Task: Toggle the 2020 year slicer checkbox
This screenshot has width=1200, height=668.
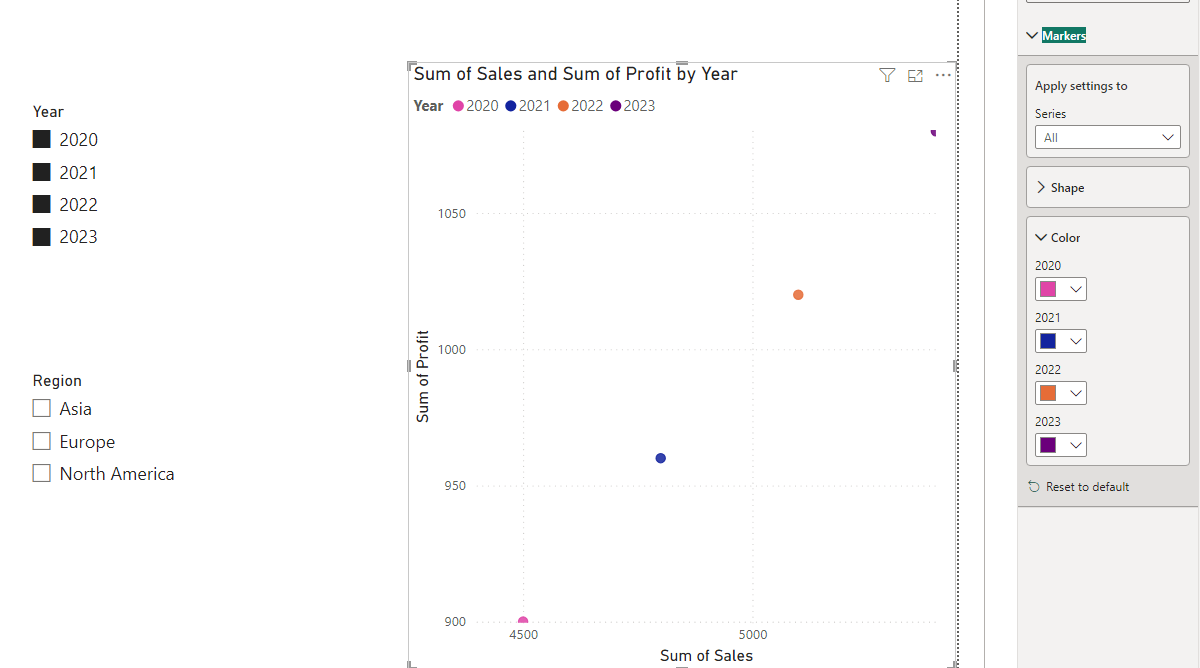Action: coord(42,140)
